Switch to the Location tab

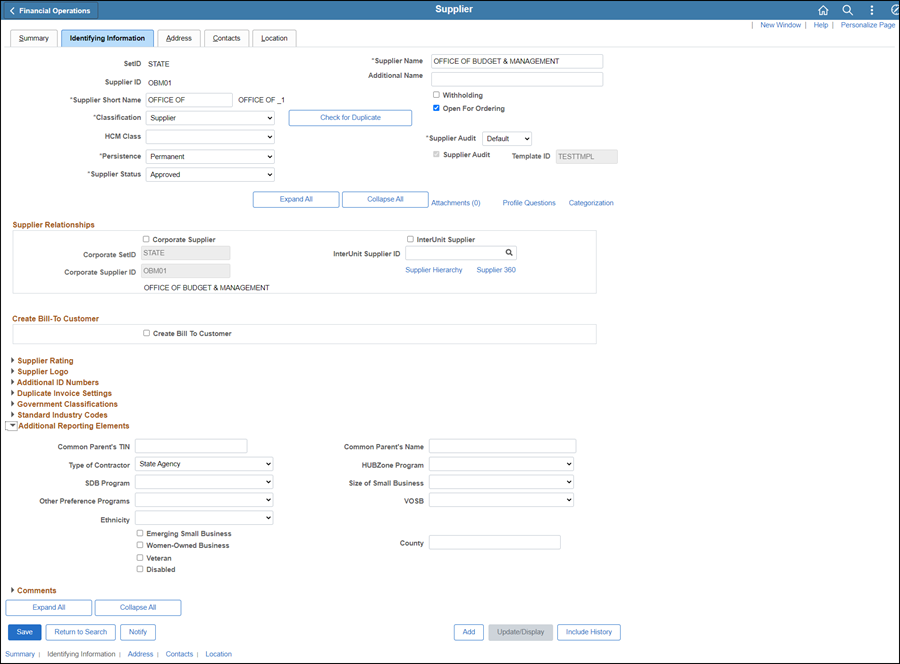pos(274,38)
